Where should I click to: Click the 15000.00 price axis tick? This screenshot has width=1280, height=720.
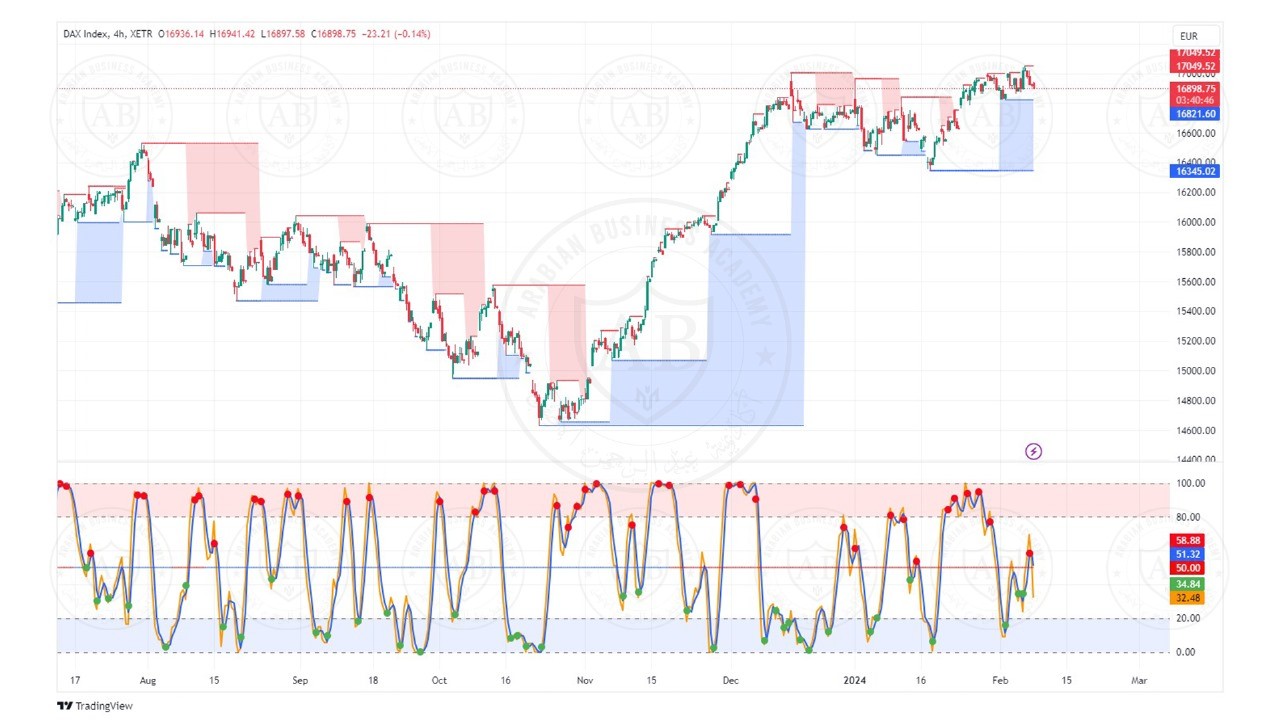[x=1196, y=371]
